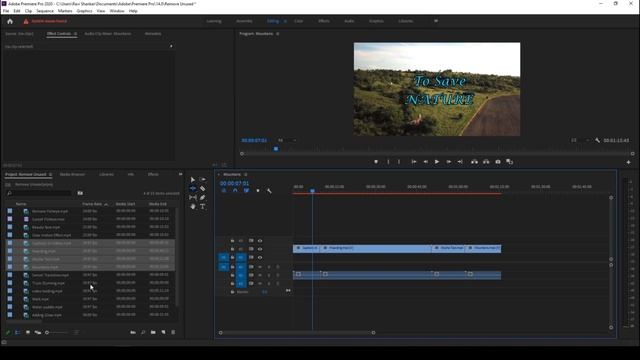Select the Ripple Edit tool
The height and width of the screenshot is (360, 640).
[x=193, y=189]
